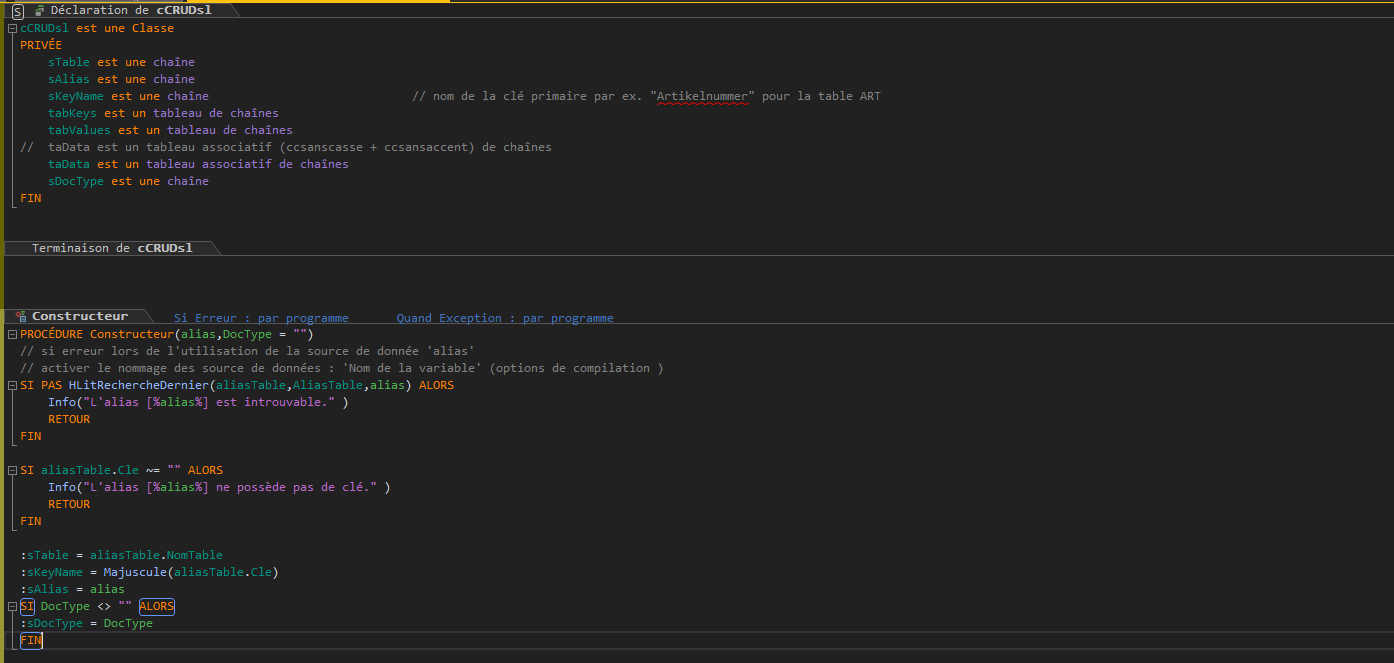Screen dimensions: 1394x663
Task: Collapse the 'PROCÉDURE Constructeur' block
Action: 12,334
